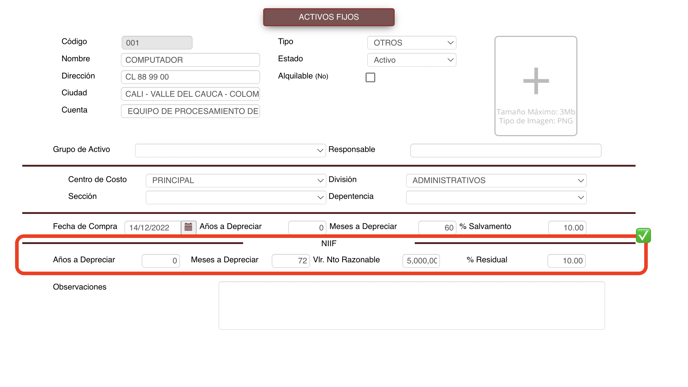
Task: Click the 'Tipo de Imagen: PNG' text
Action: coord(536,121)
